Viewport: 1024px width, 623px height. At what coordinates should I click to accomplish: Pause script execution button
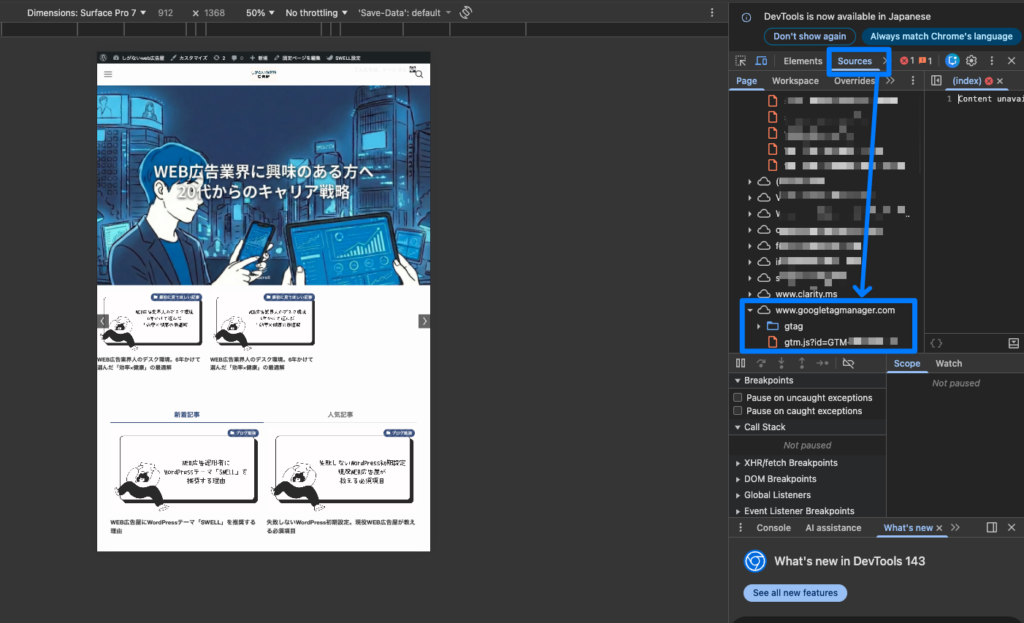pyautogui.click(x=741, y=364)
